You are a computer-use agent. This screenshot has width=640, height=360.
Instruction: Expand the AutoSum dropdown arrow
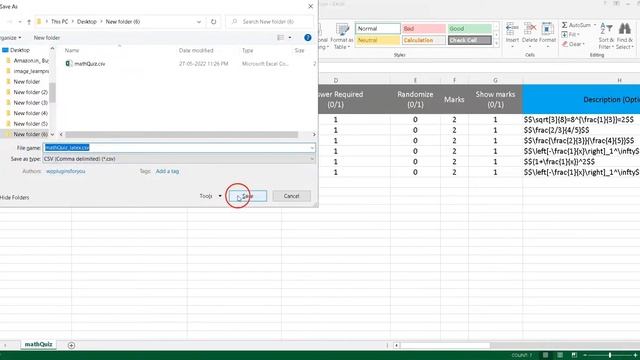tap(595, 25)
